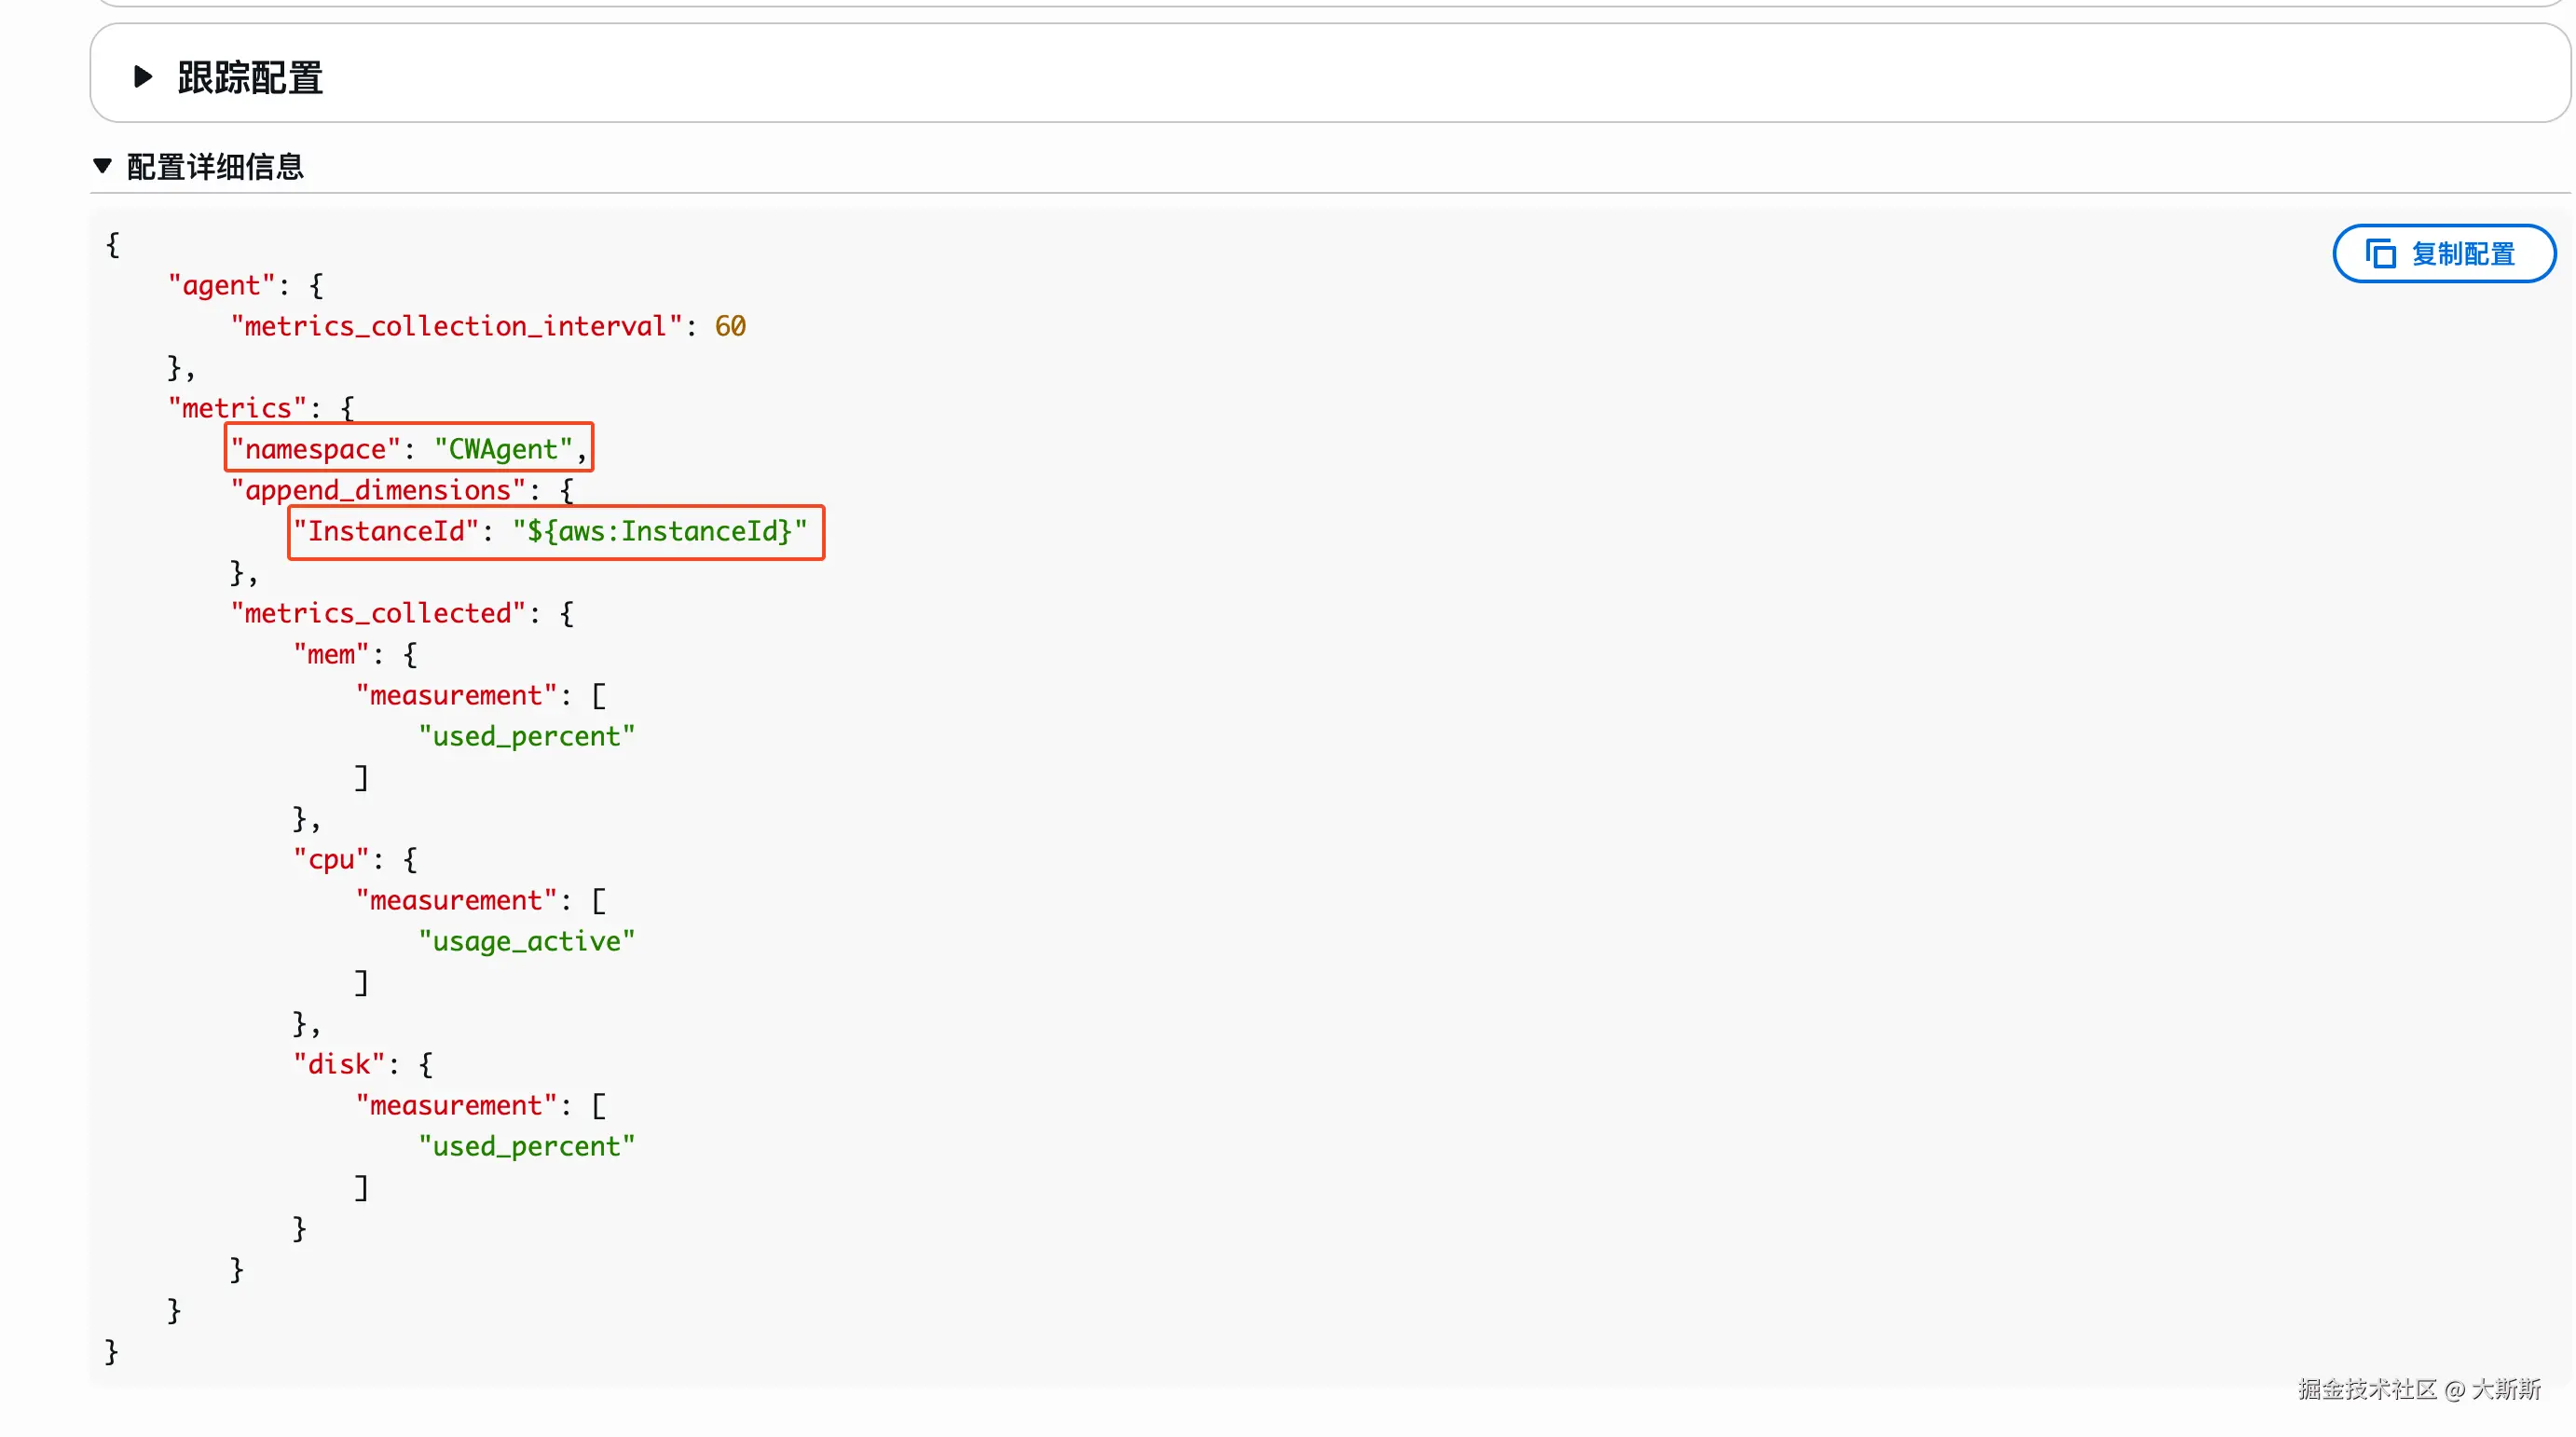Click the "metrics_collected" key
Image resolution: width=2576 pixels, height=1437 pixels.
tap(378, 613)
